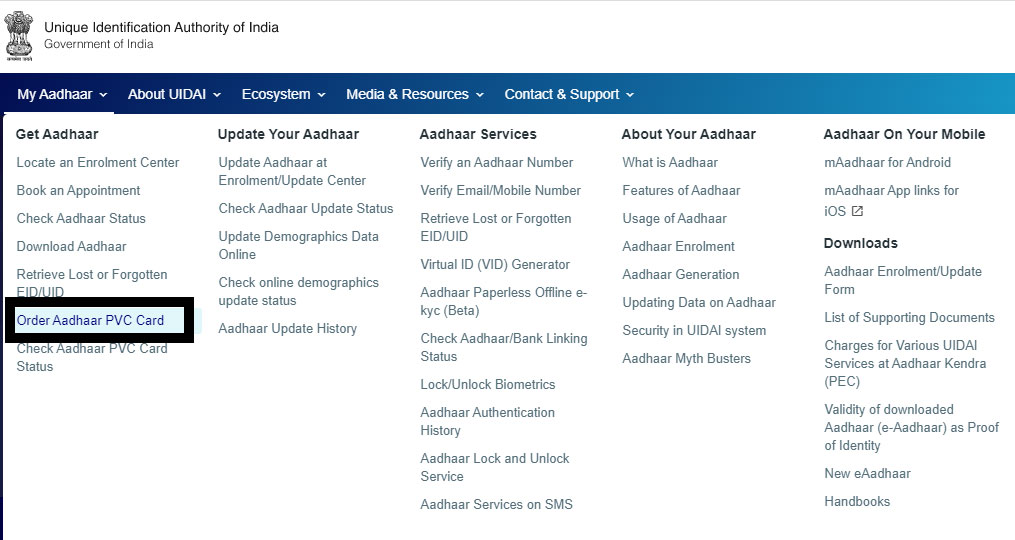The width and height of the screenshot is (1015, 540).
Task: Open Aadhaar Enrolment link
Action: [678, 246]
